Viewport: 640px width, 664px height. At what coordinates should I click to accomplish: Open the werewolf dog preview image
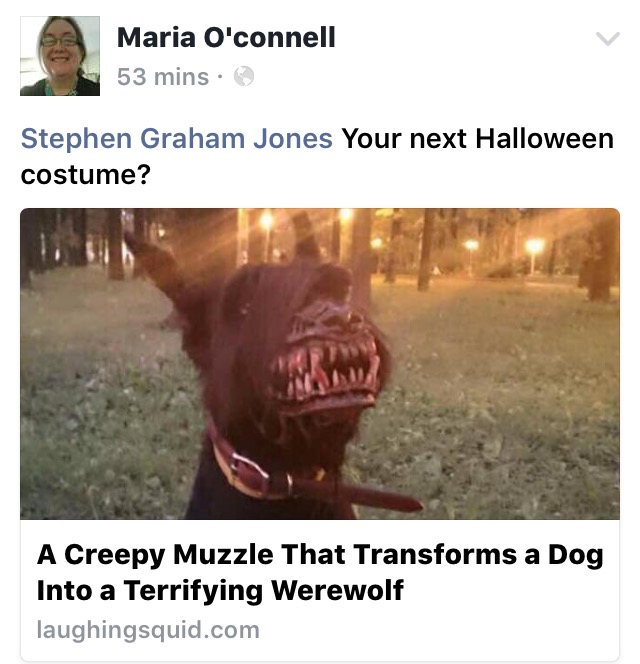tap(320, 364)
